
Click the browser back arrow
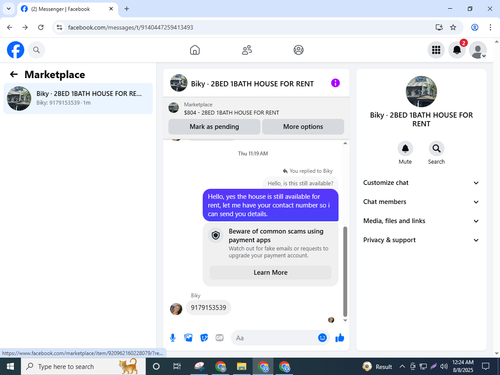(9, 27)
